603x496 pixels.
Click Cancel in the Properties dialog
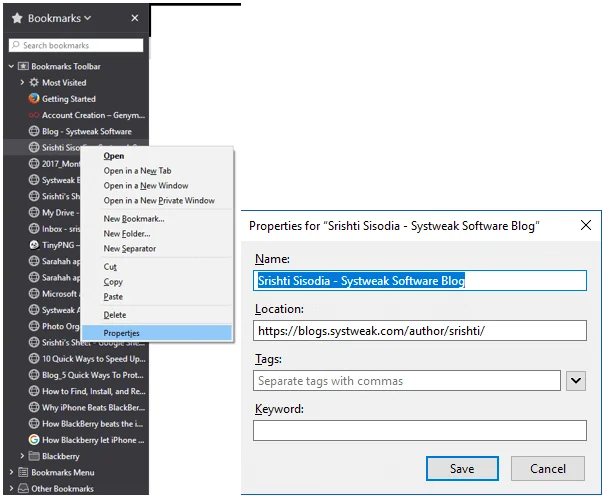pyautogui.click(x=547, y=468)
